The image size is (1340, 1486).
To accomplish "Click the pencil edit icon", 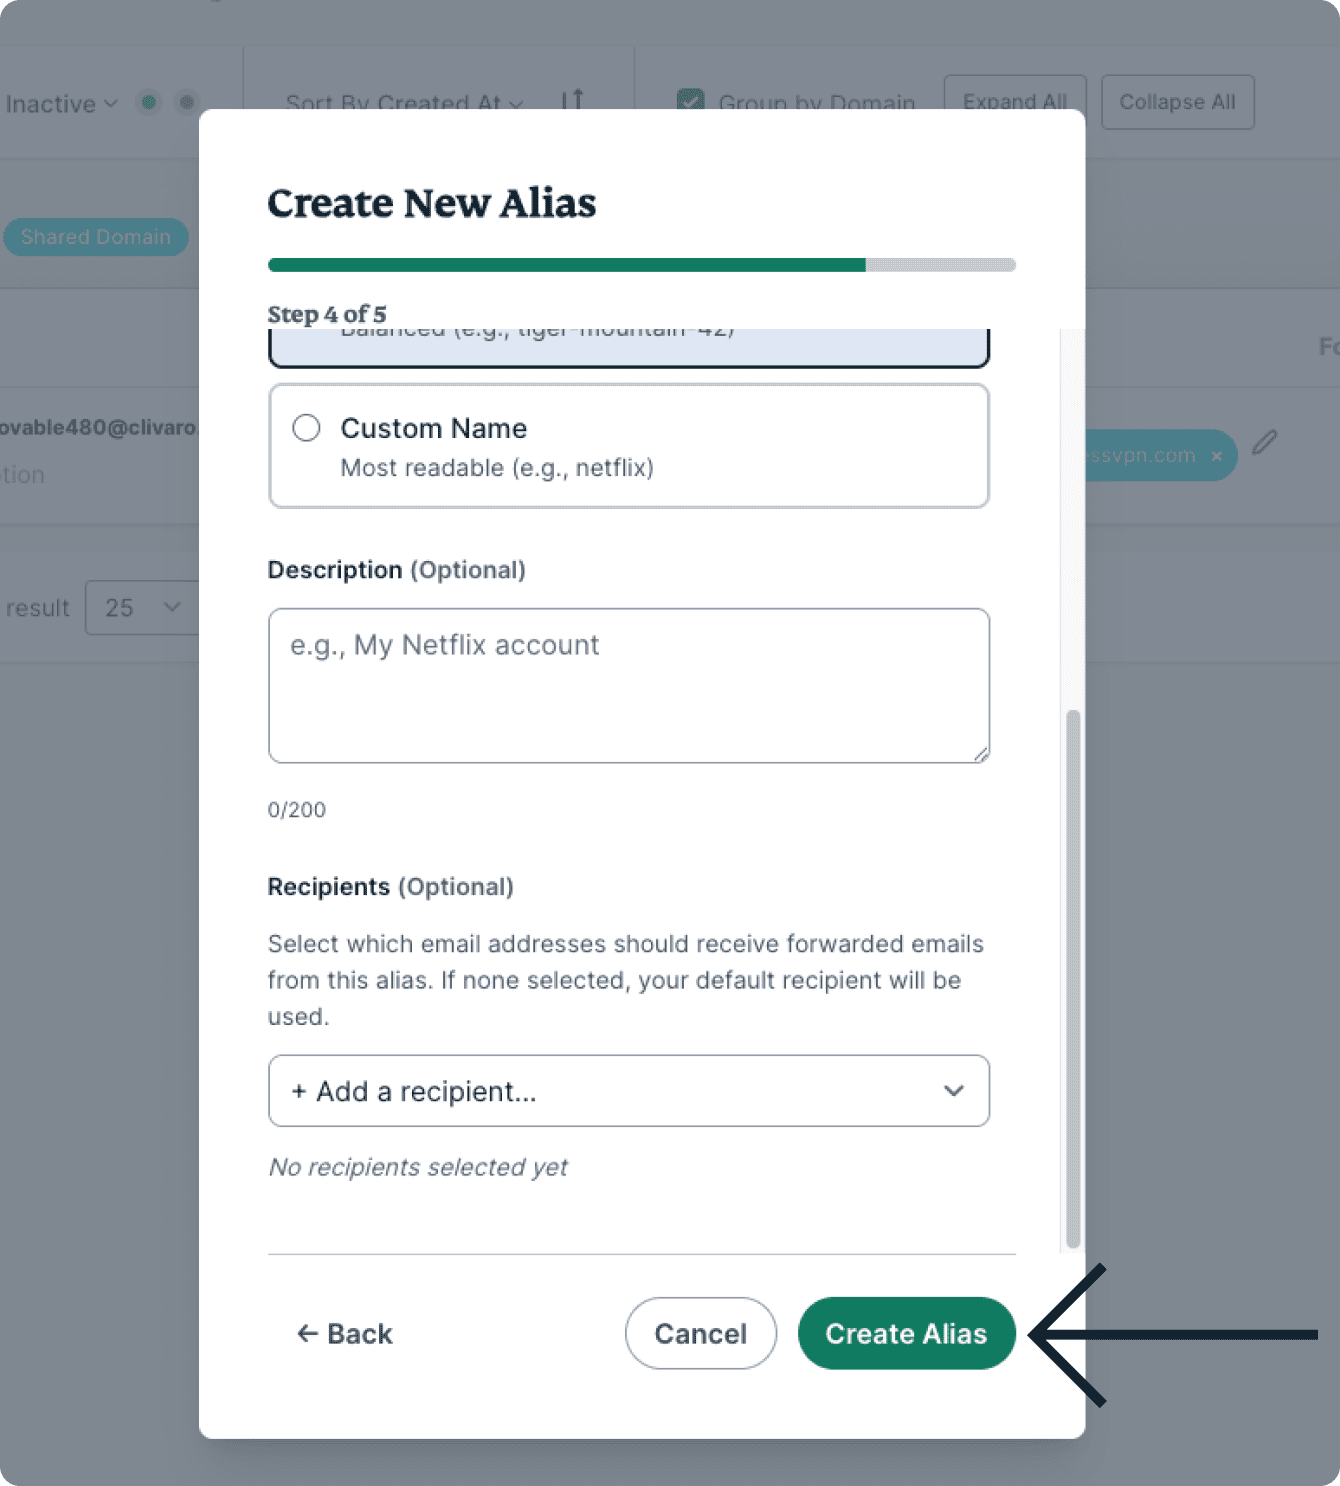I will [x=1264, y=442].
